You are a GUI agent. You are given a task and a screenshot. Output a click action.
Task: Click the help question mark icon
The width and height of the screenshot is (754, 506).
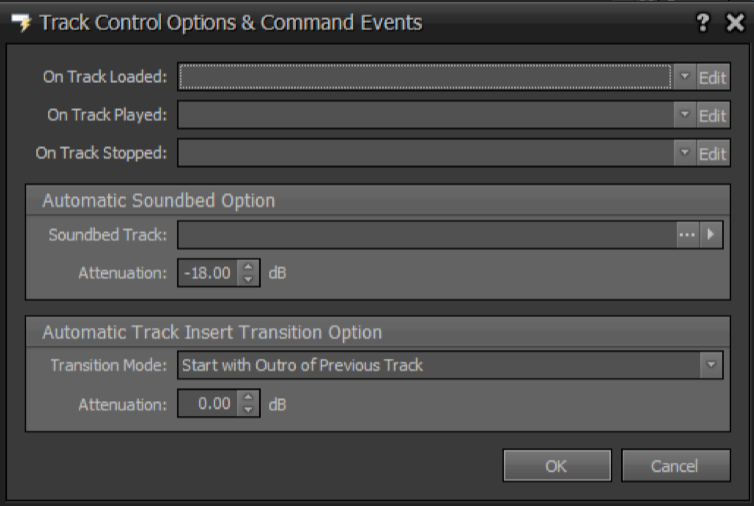[x=705, y=23]
